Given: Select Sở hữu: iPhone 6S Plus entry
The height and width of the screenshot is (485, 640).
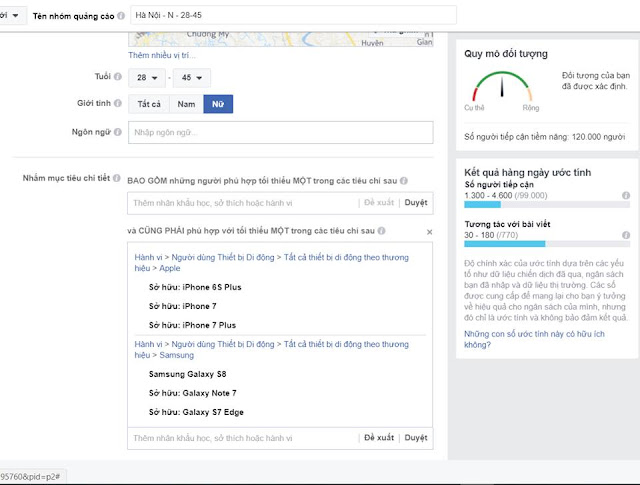Looking at the screenshot, I should 195,287.
